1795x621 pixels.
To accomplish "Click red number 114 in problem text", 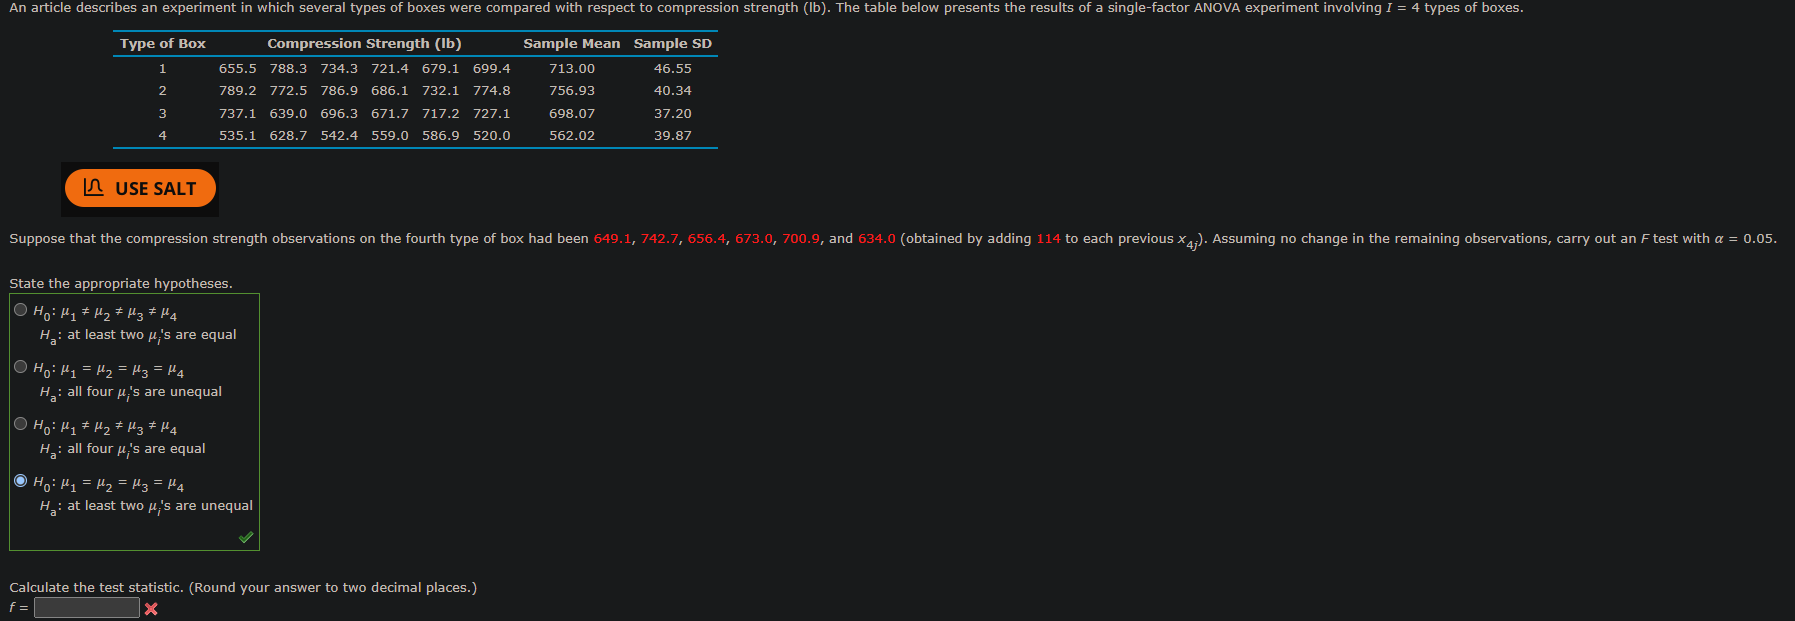I will [x=1048, y=239].
